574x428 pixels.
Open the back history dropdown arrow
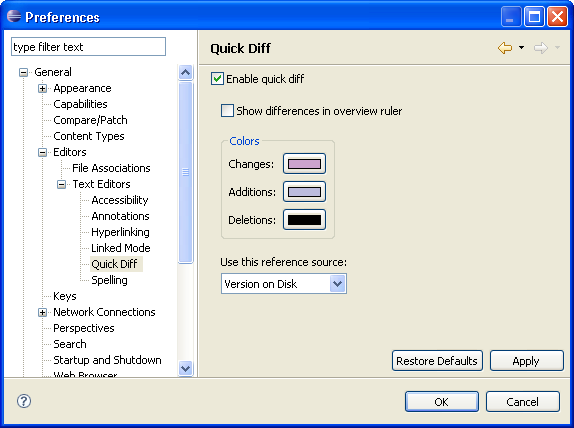[521, 48]
